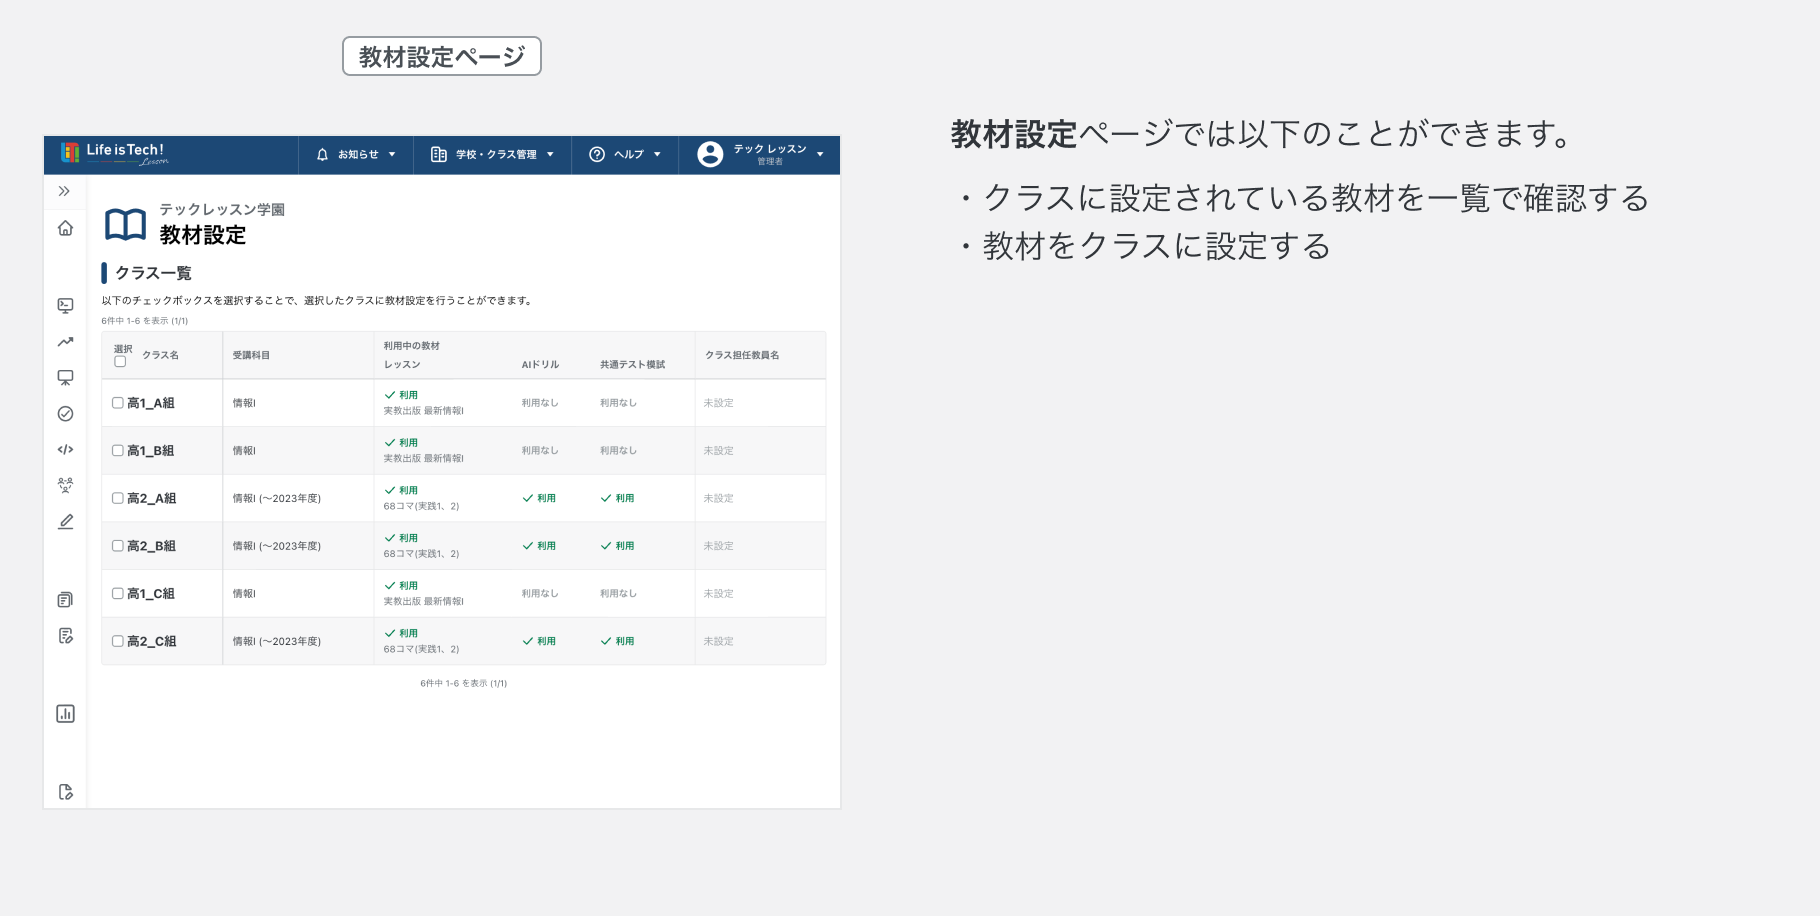Open the people group icon in sidebar
Screen dimensions: 1820x916
[x=65, y=485]
